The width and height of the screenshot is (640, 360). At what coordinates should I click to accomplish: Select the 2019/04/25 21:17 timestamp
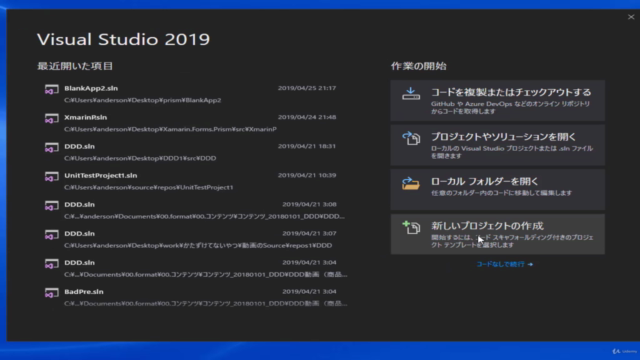(307, 88)
